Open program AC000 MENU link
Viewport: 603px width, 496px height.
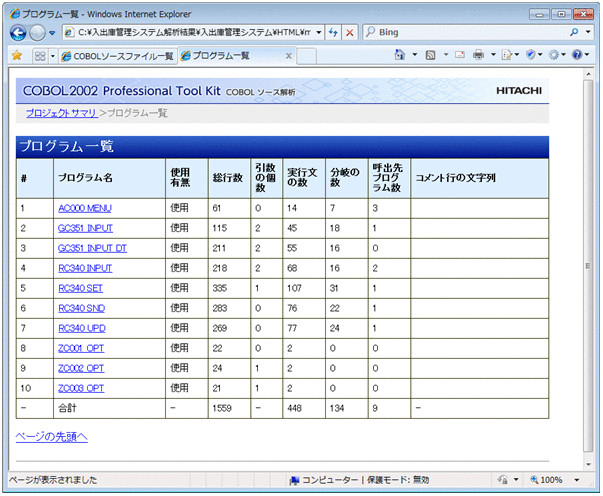[x=85, y=208]
